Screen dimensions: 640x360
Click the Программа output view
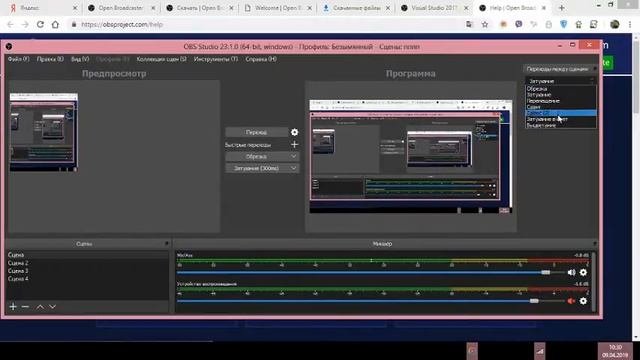[411, 156]
